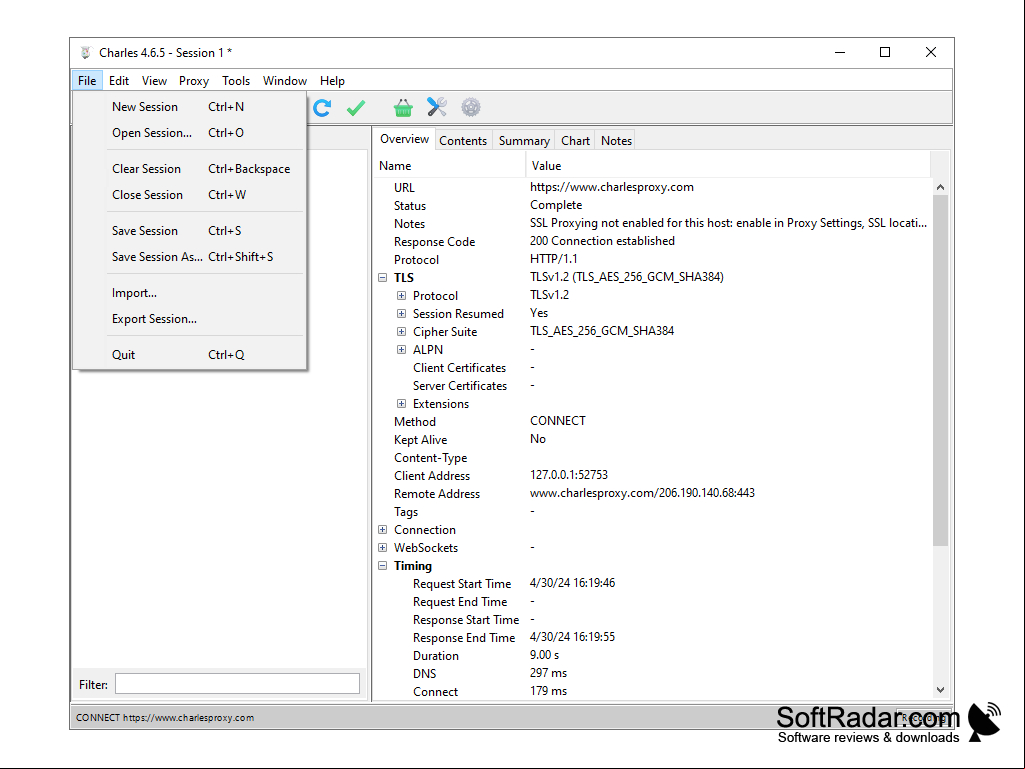Click status bar text CONNECT https://www.charlesproxy.com
Screen dimensions: 1025x769
click(165, 717)
